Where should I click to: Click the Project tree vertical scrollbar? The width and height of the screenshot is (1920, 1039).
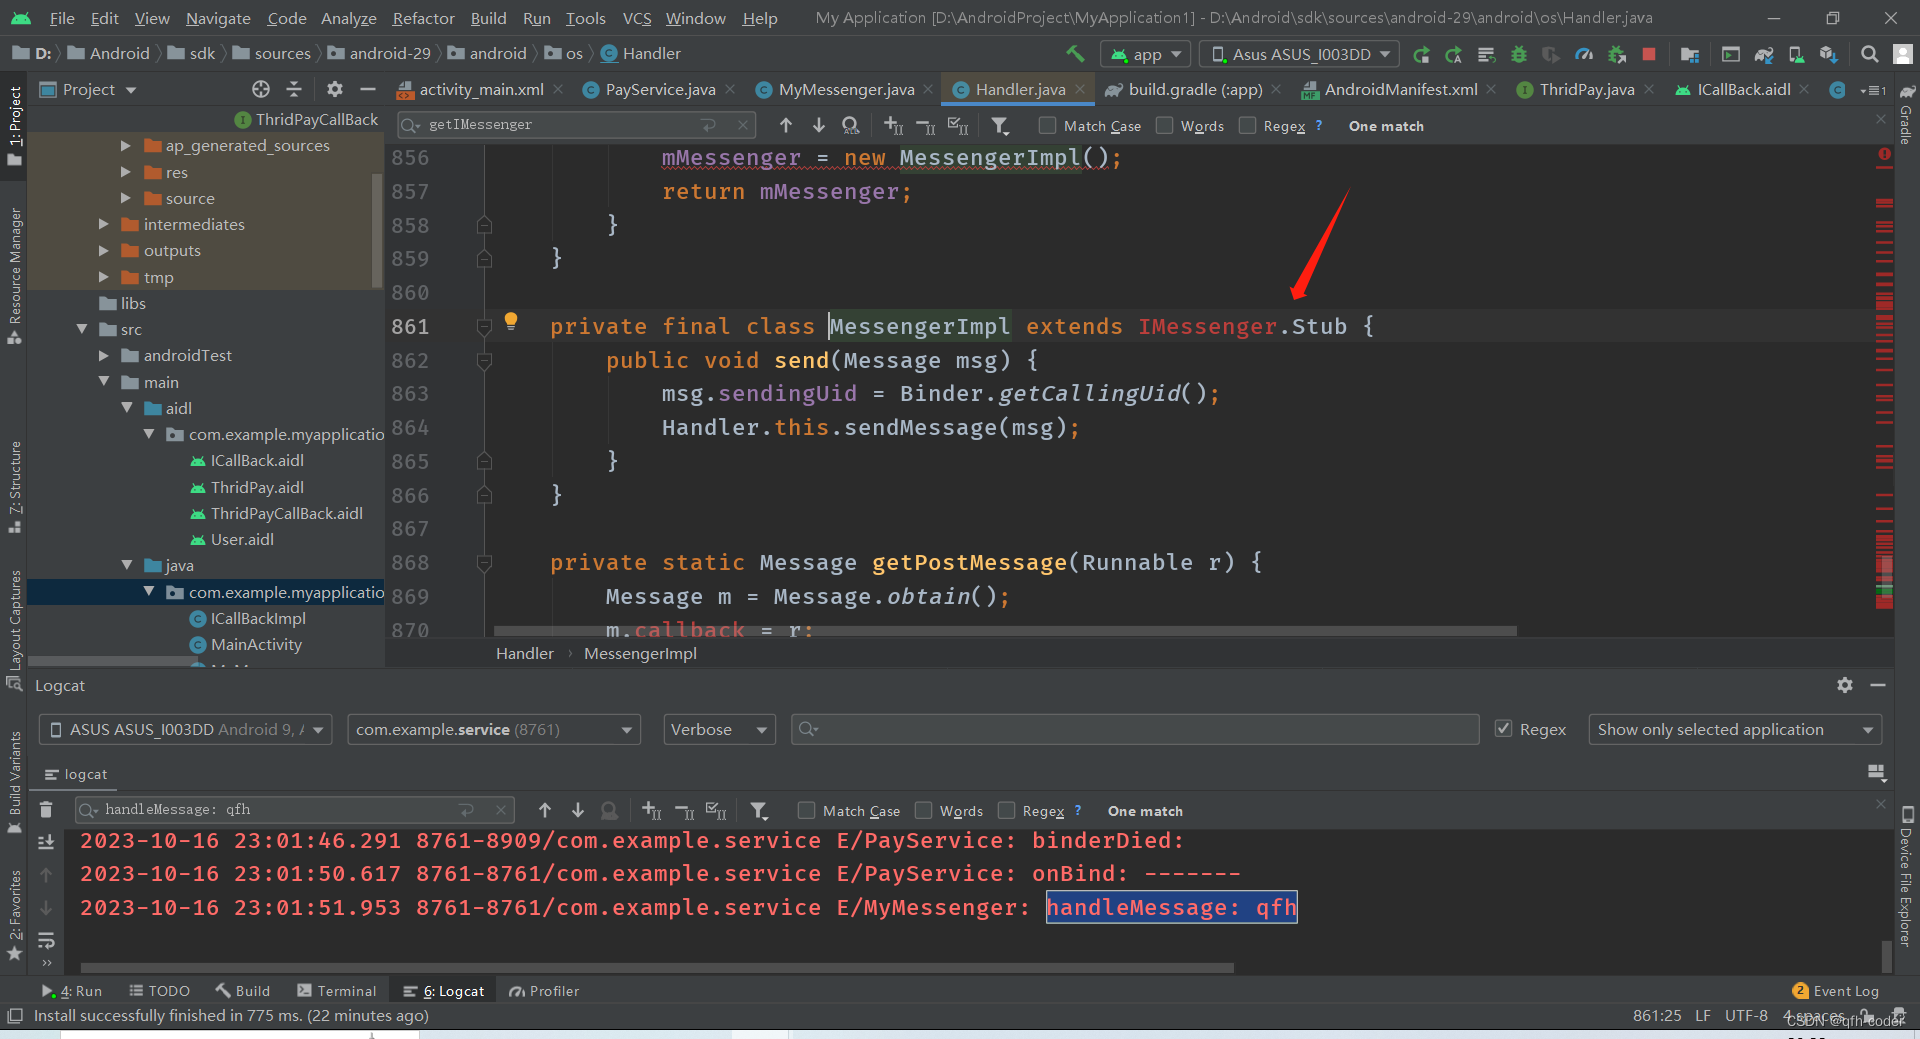377,230
